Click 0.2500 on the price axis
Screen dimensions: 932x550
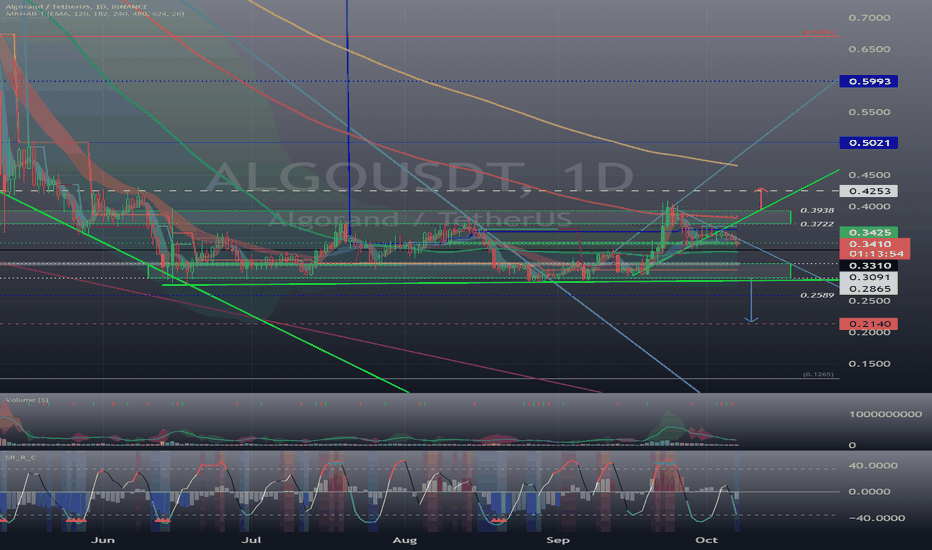[x=869, y=301]
